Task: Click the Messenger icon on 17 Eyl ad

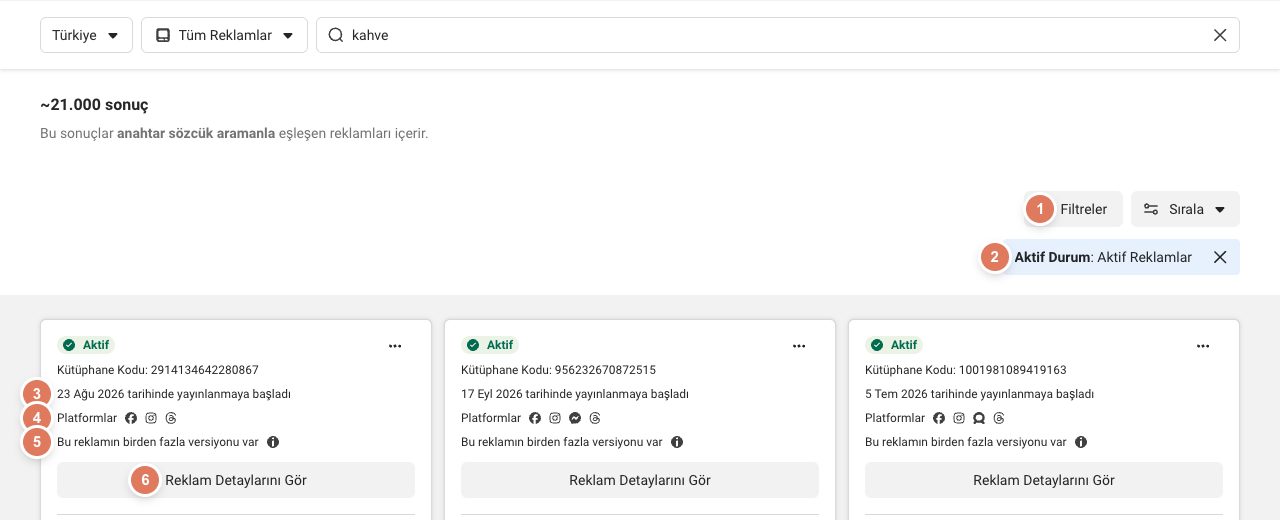Action: tap(575, 418)
